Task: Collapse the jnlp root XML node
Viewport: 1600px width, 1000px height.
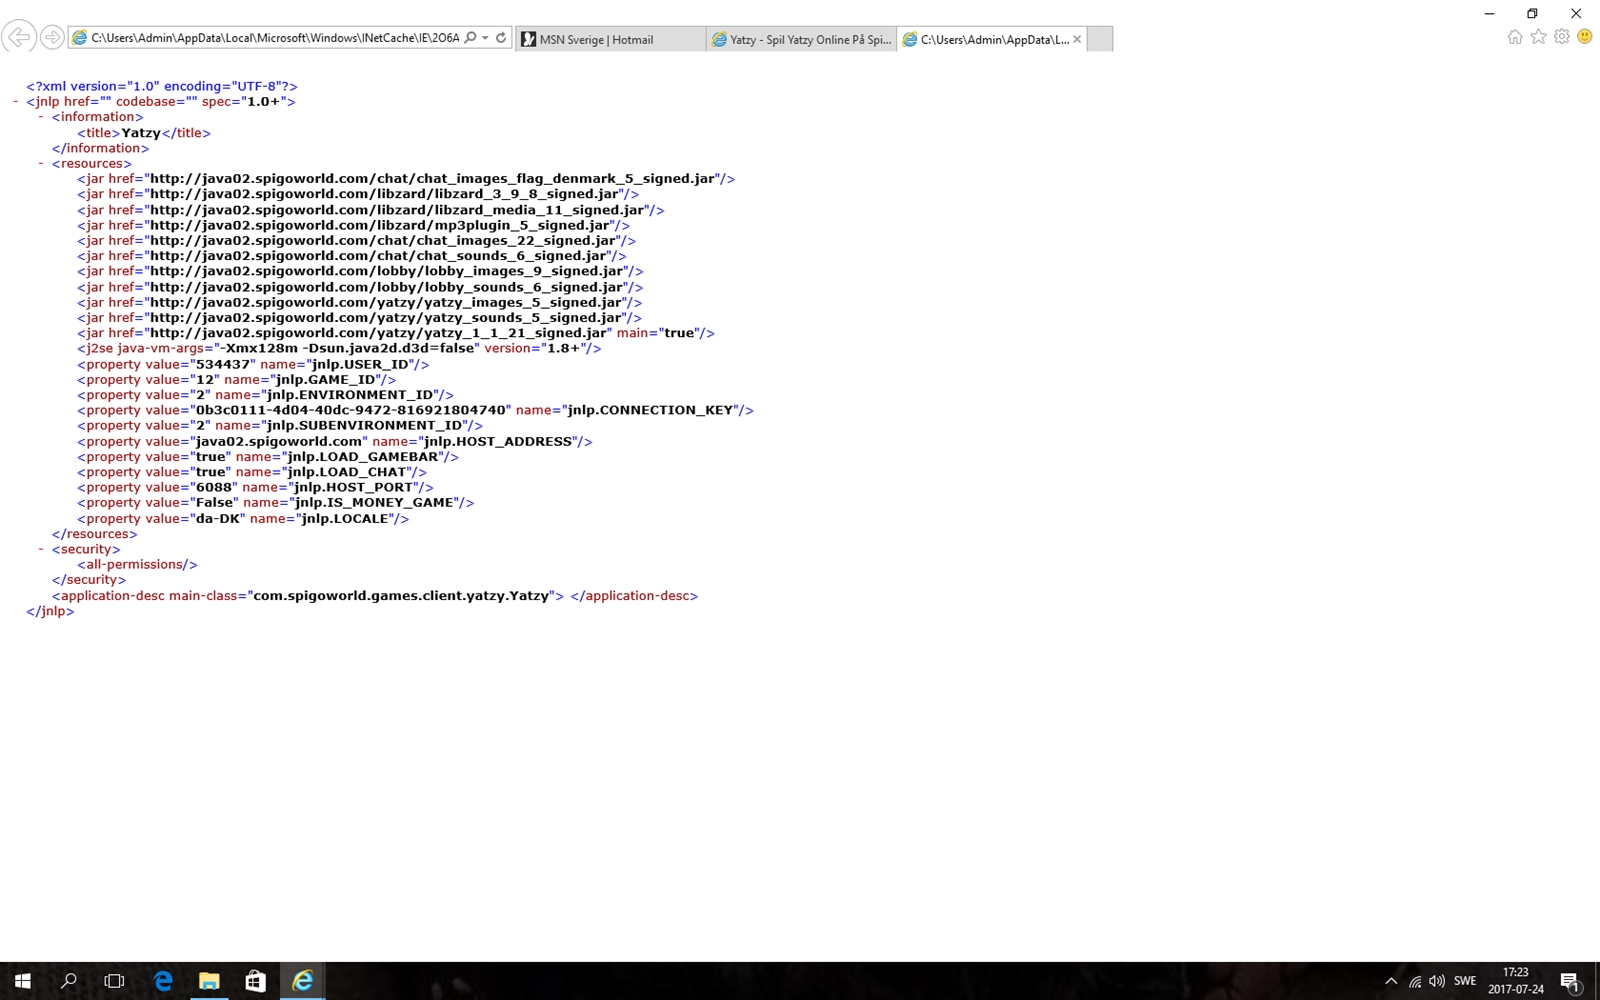Action: point(16,102)
